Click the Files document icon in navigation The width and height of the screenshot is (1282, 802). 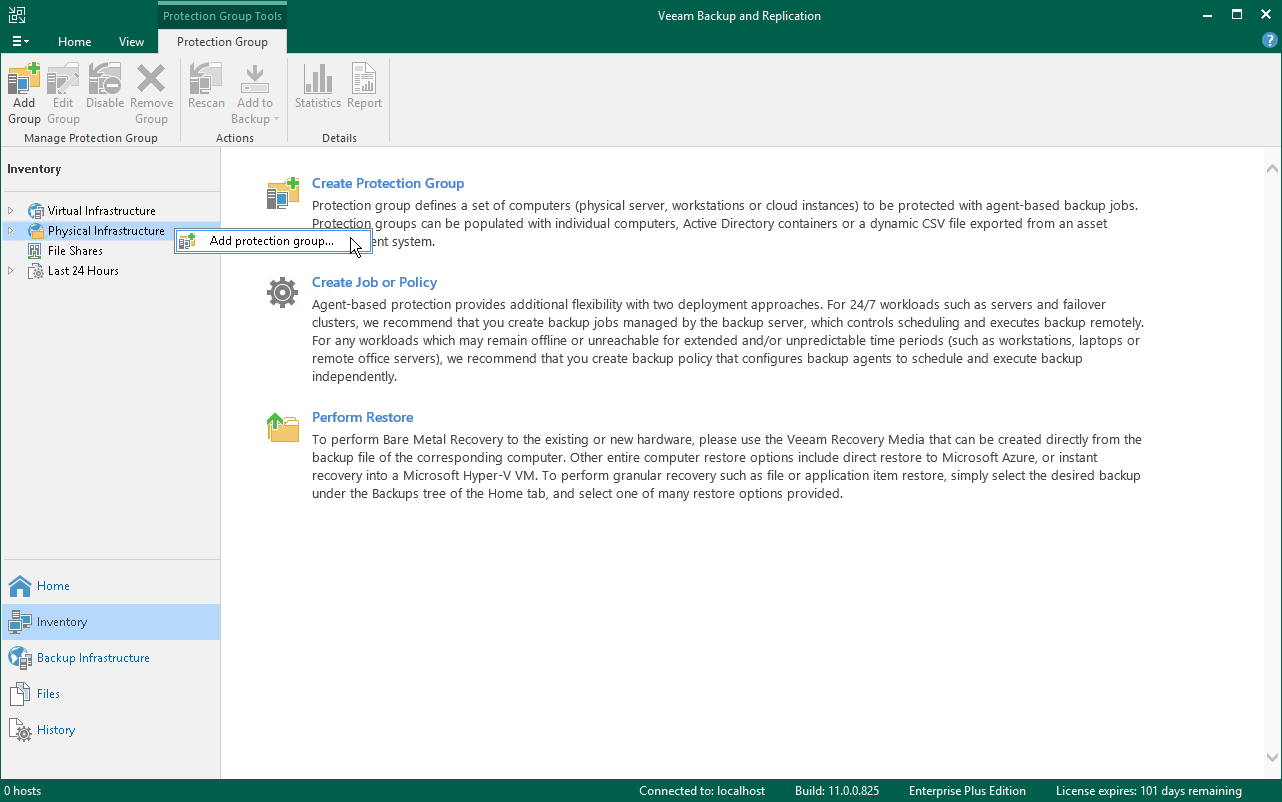click(x=20, y=694)
